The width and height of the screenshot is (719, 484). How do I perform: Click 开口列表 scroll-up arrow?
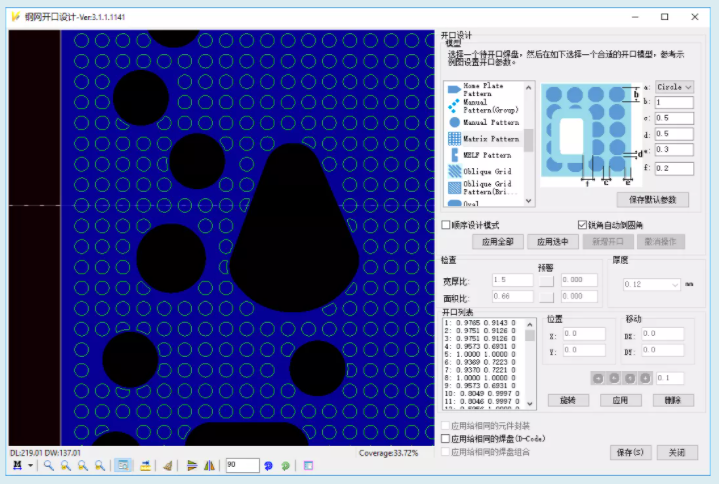tap(530, 324)
